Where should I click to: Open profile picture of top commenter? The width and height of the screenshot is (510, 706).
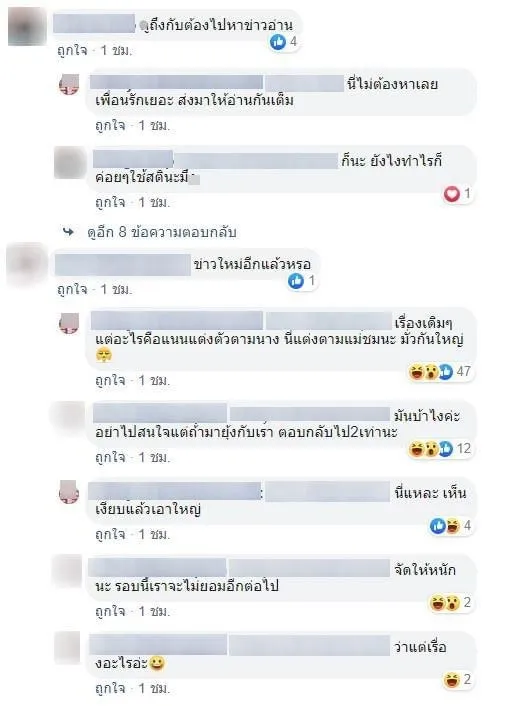(x=27, y=26)
